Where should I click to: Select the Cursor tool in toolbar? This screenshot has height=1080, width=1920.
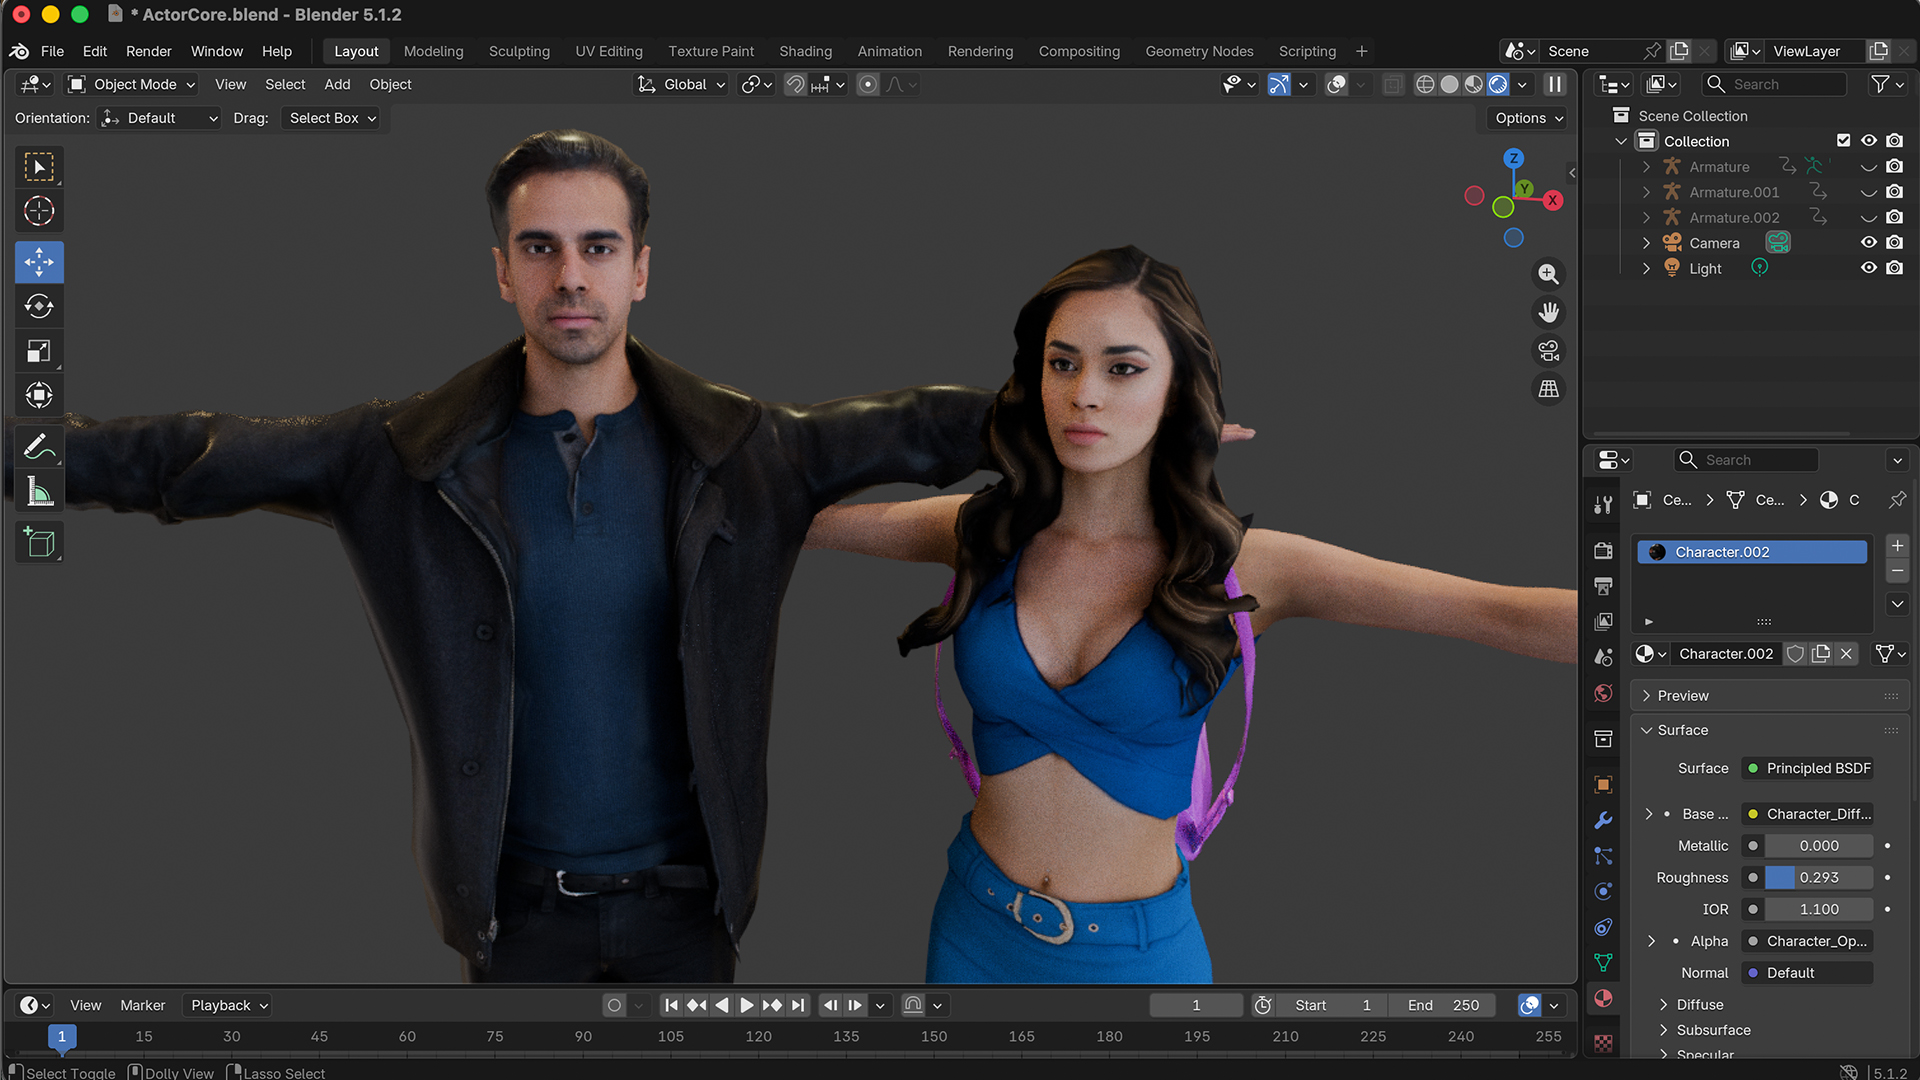tap(39, 211)
